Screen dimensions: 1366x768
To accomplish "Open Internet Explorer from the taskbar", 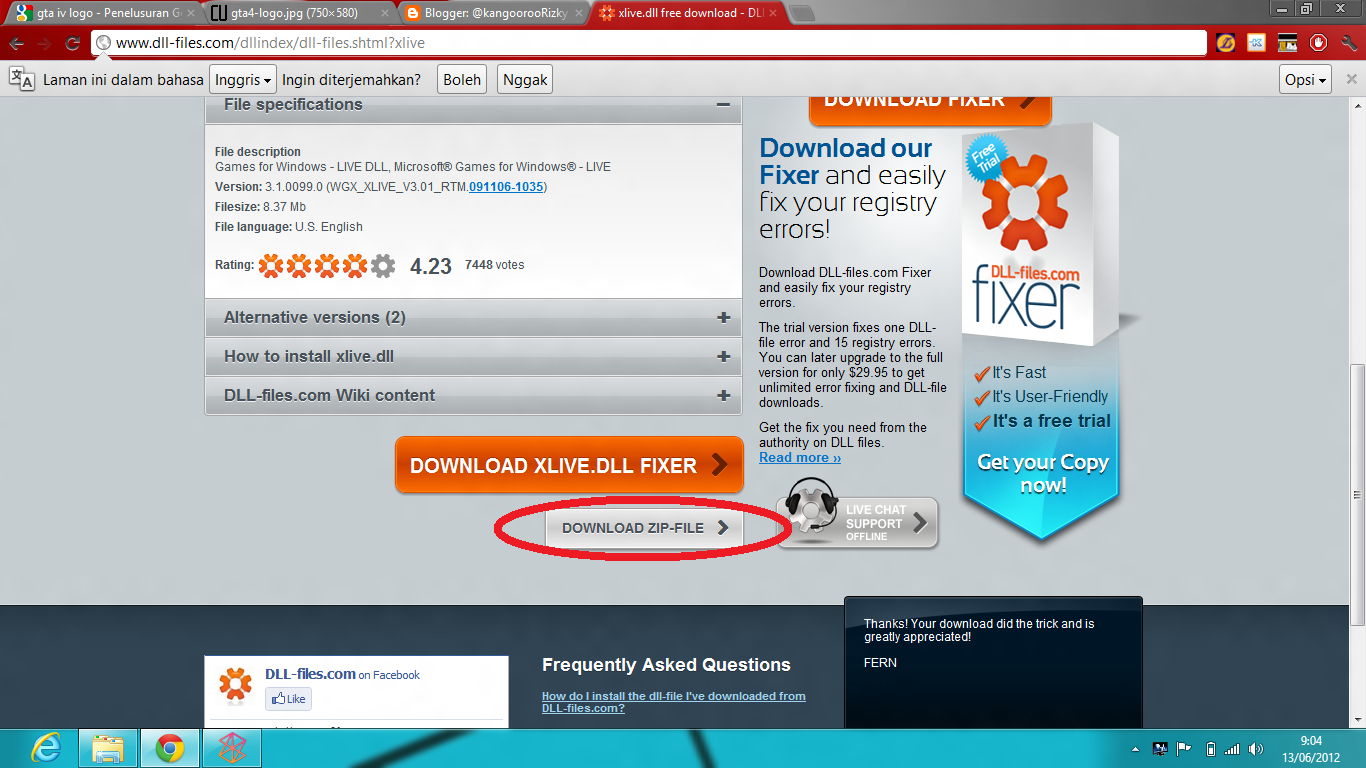I will 45,747.
